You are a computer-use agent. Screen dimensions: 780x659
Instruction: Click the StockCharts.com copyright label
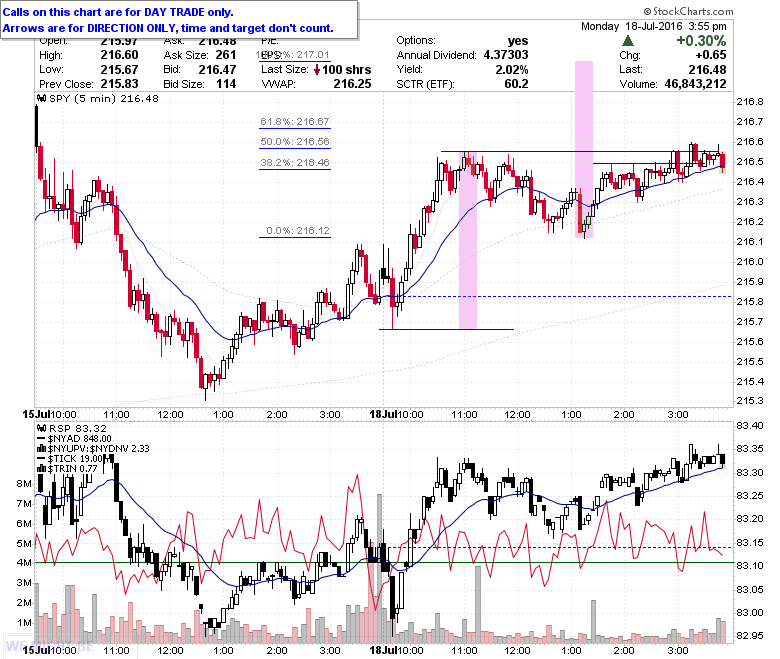[688, 11]
